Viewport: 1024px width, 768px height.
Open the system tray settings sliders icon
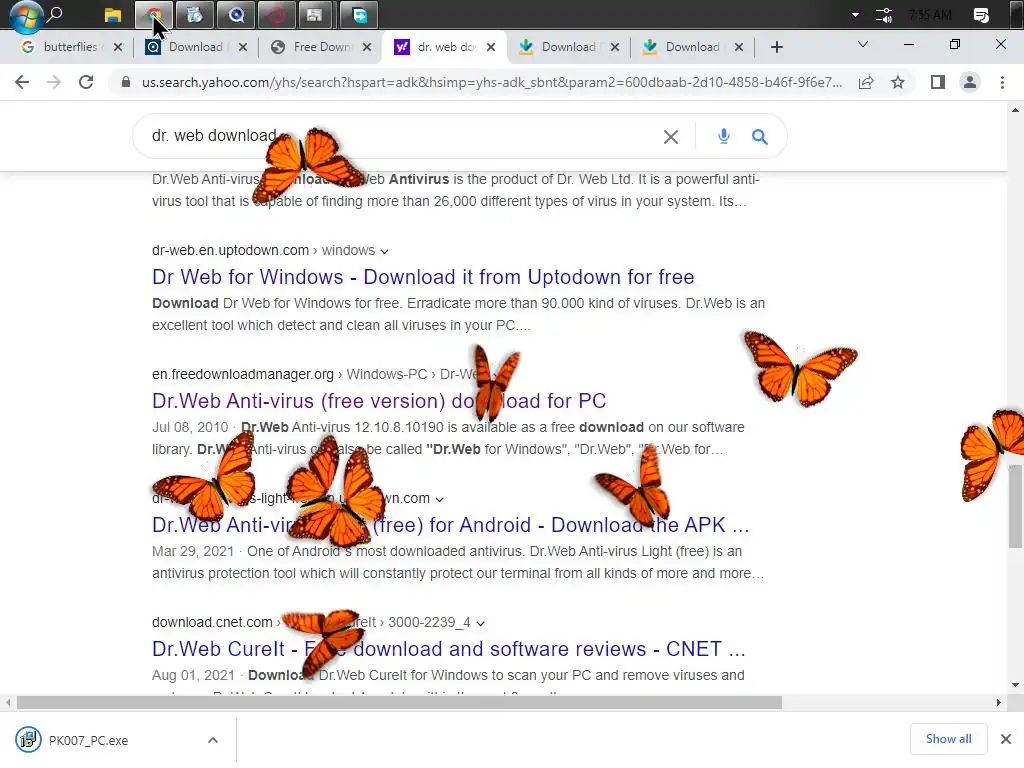884,15
